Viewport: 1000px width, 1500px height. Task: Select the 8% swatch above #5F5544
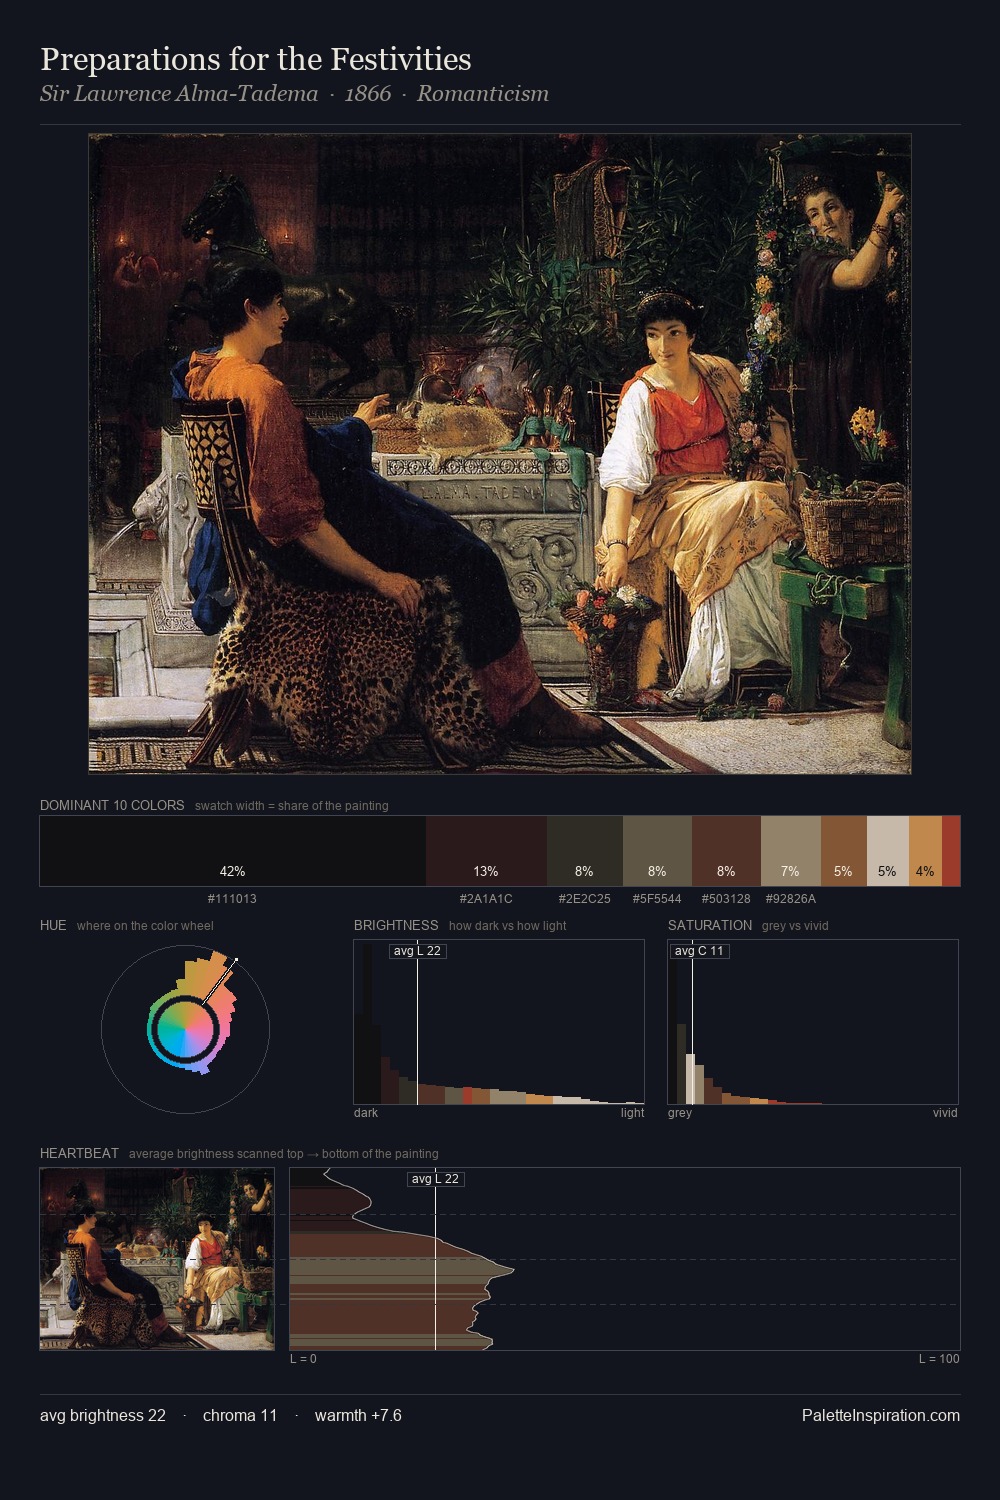[x=657, y=851]
